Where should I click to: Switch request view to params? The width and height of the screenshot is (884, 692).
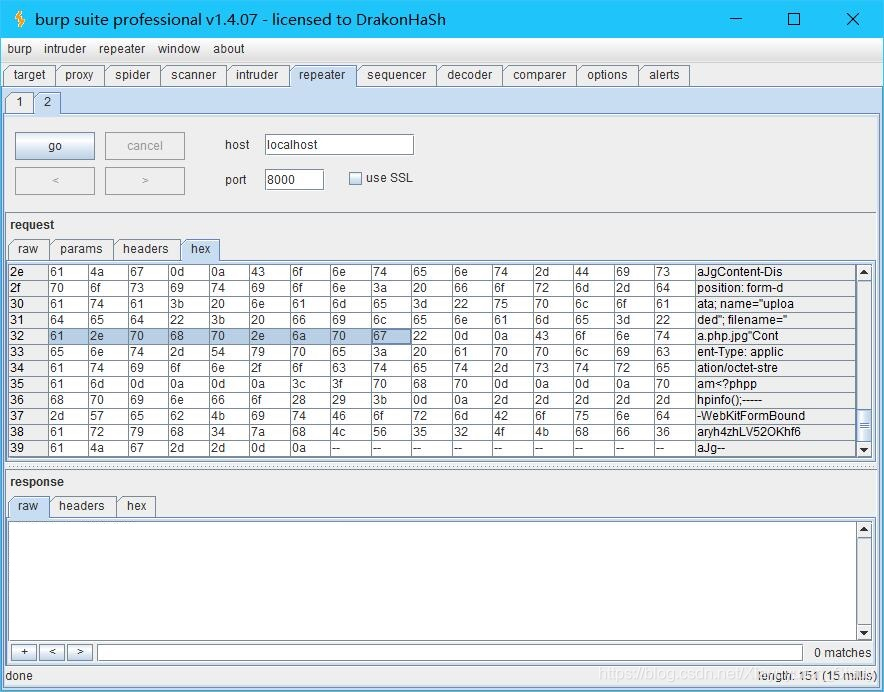(x=81, y=249)
